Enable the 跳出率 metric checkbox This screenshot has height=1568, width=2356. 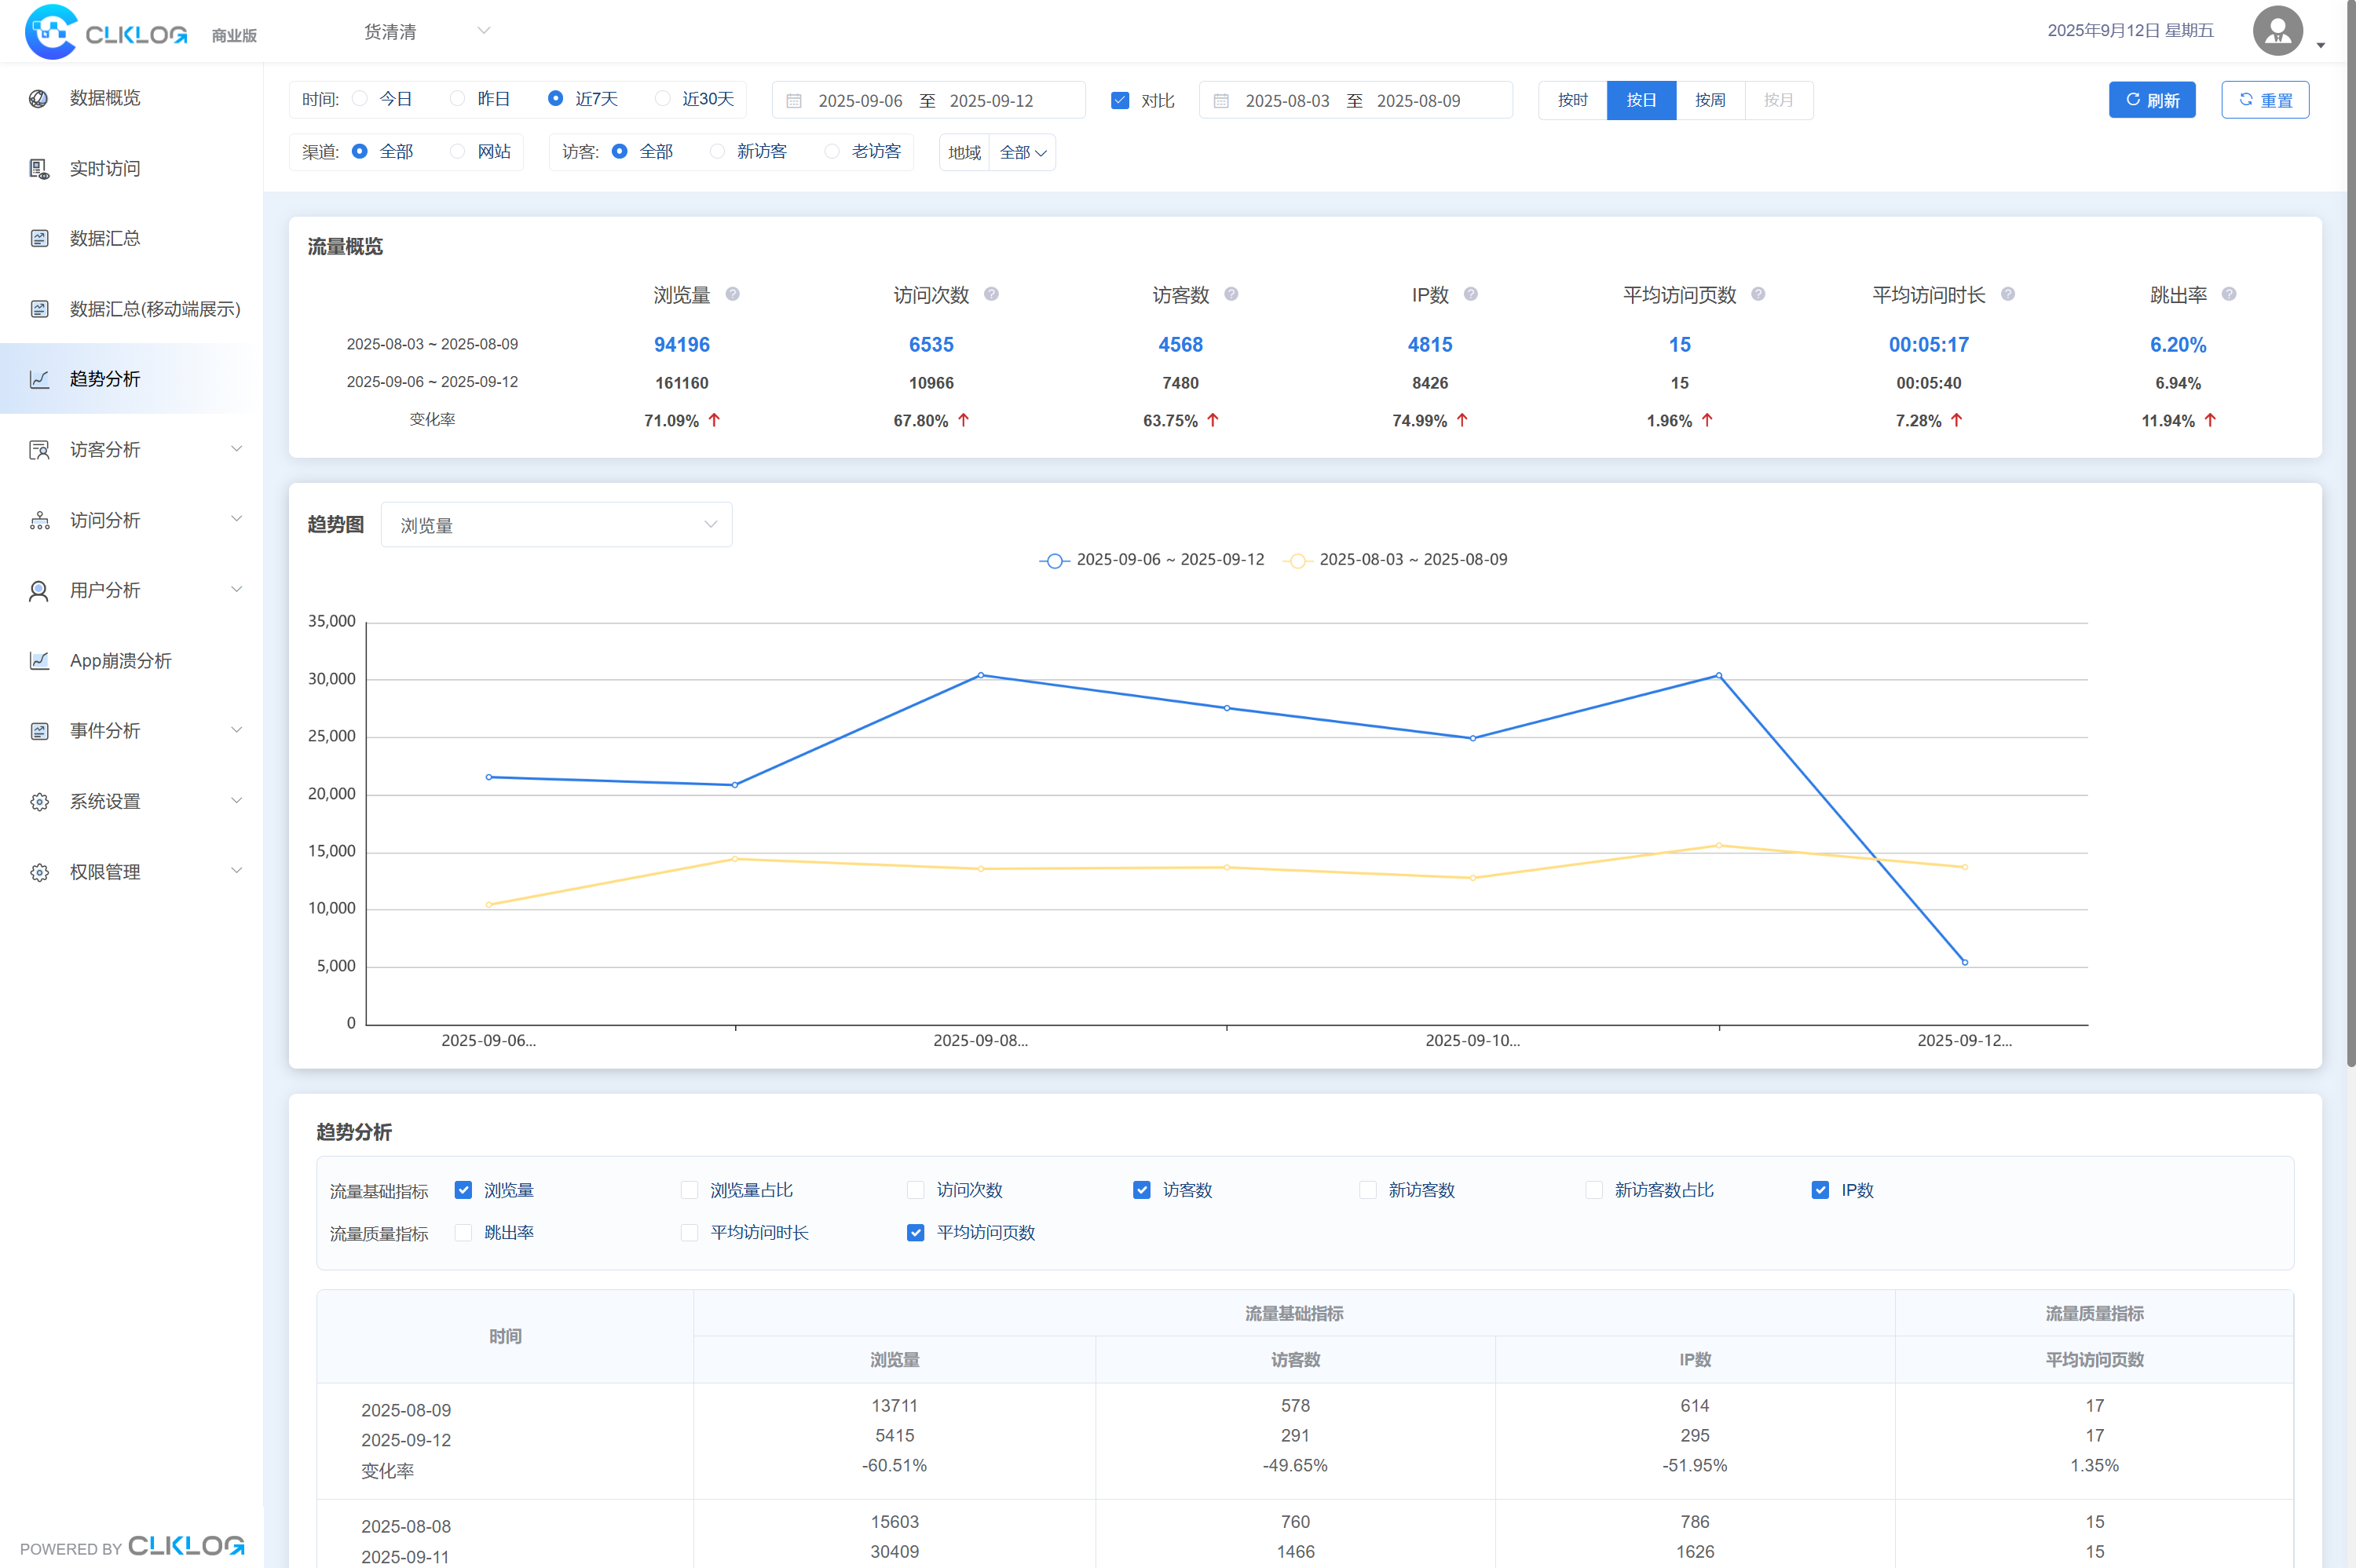(463, 1233)
